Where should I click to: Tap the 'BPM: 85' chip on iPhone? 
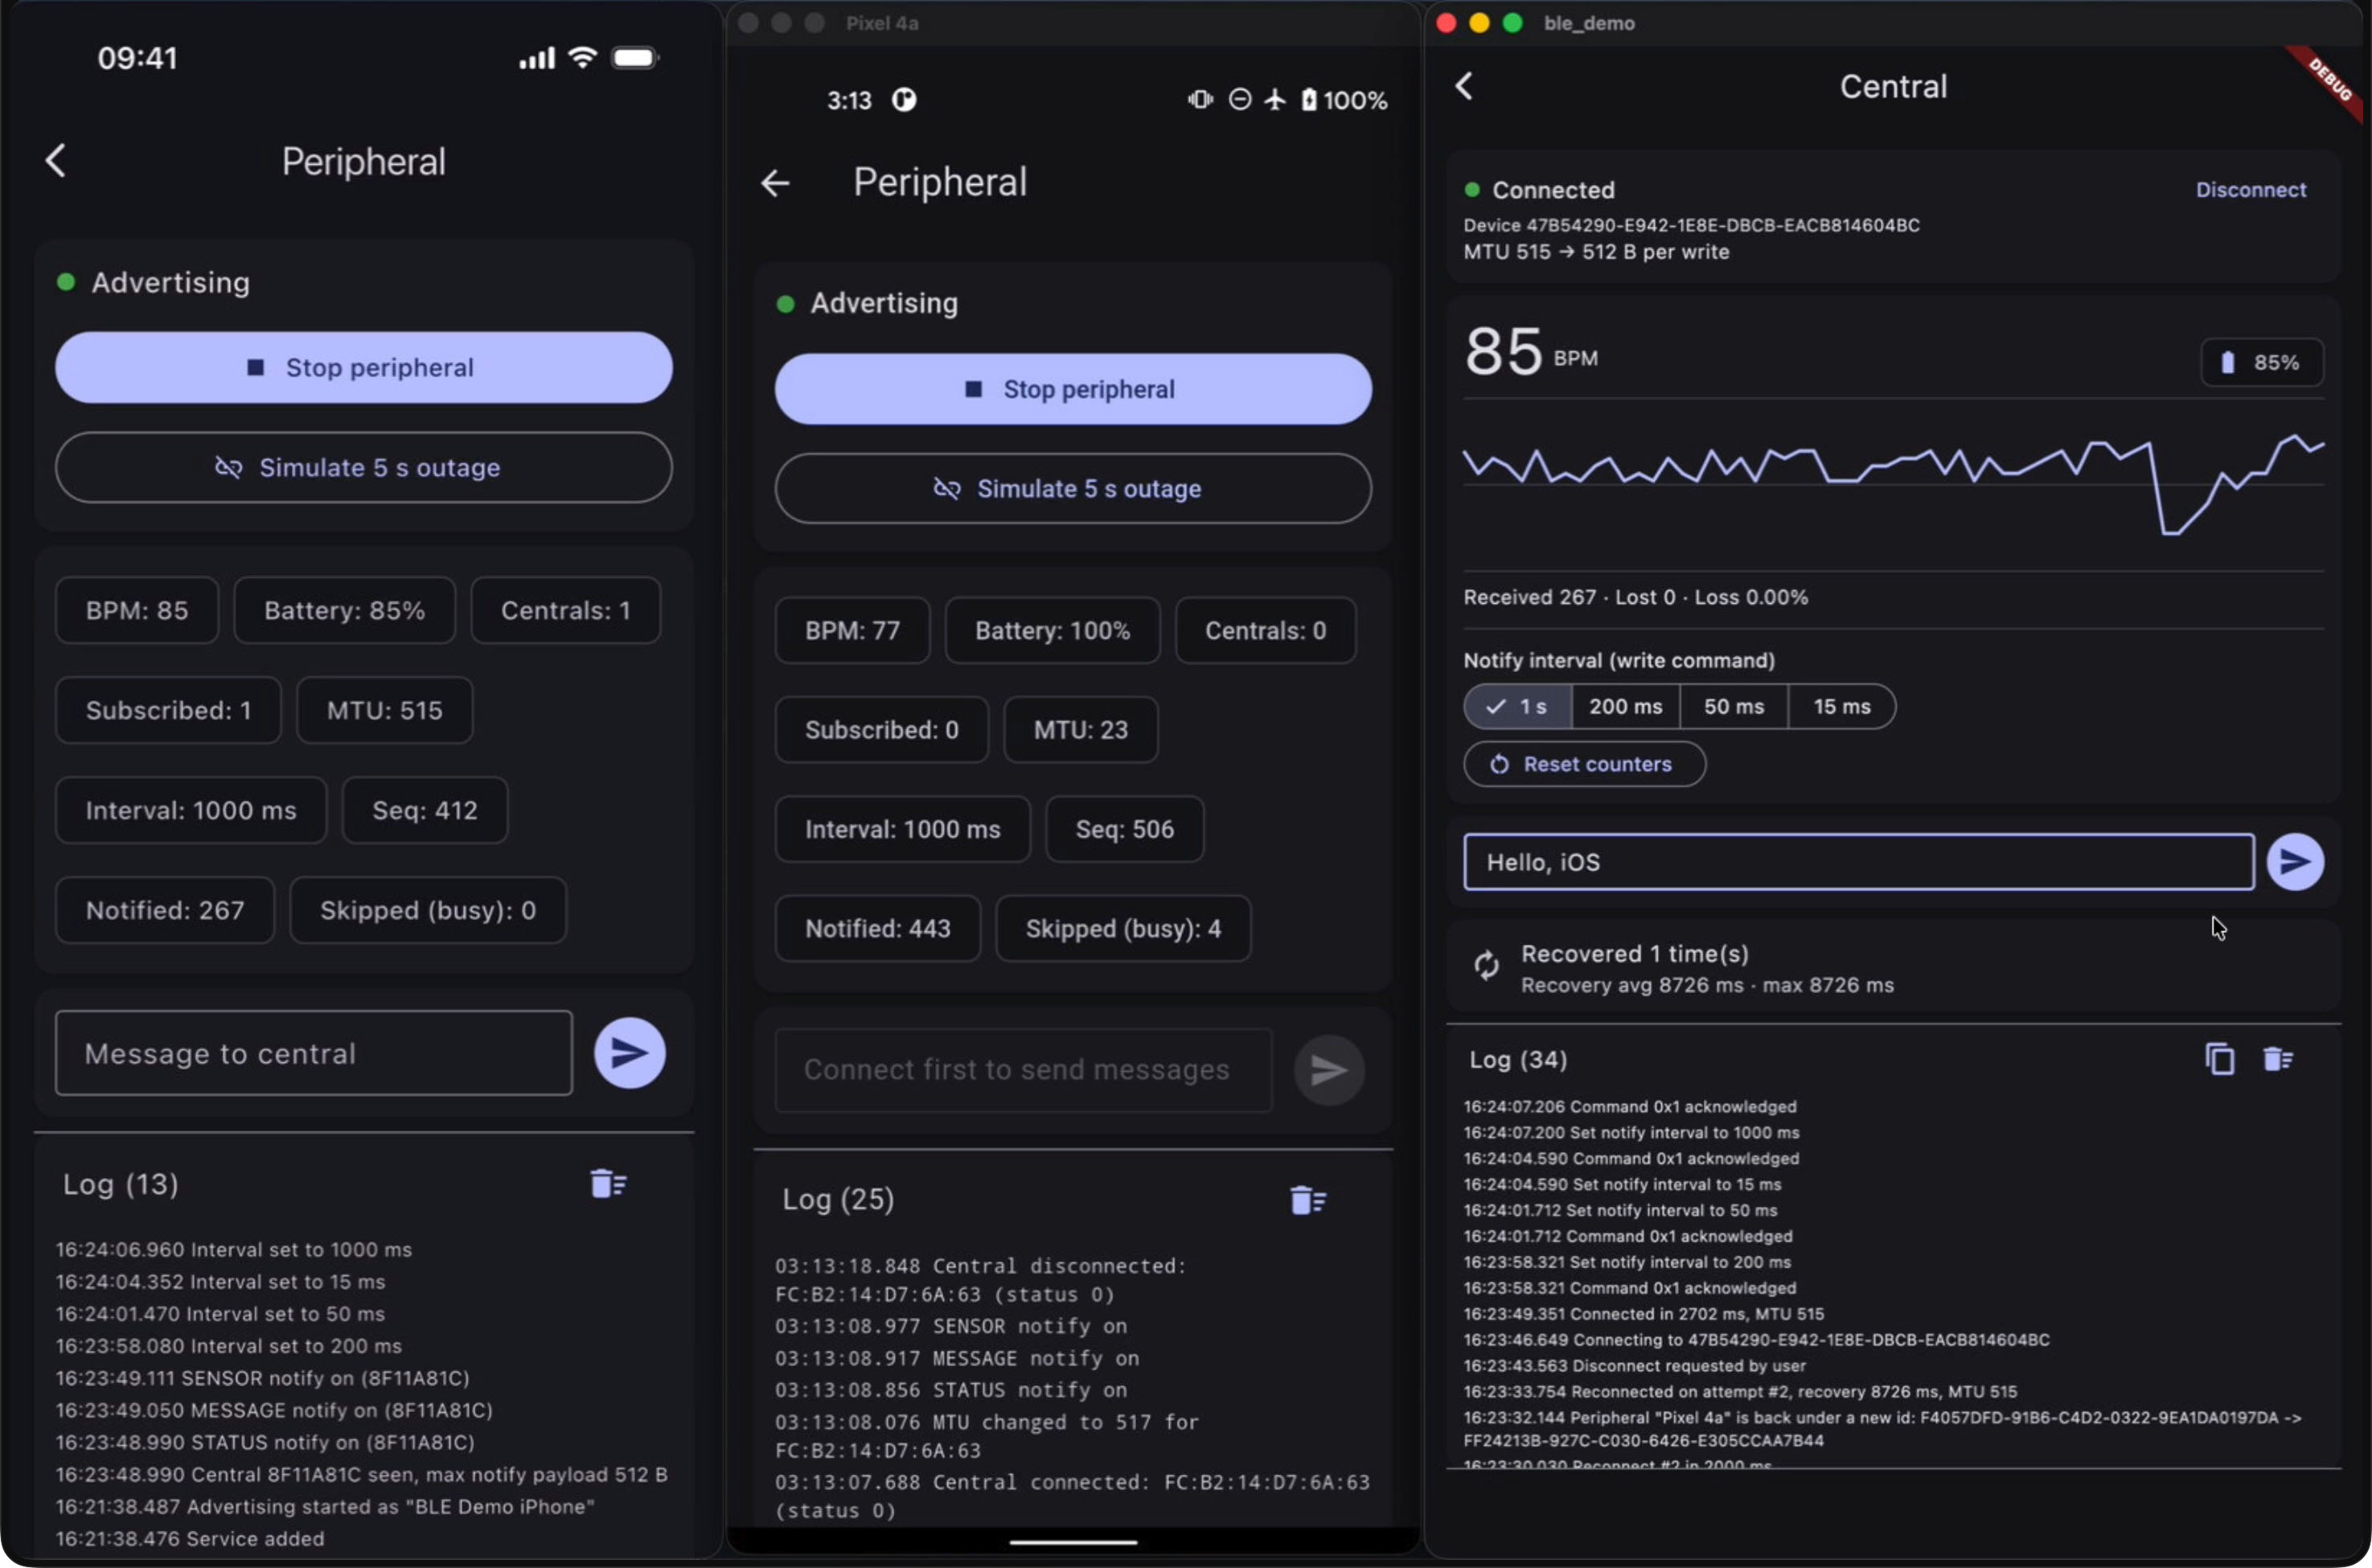pyautogui.click(x=137, y=611)
